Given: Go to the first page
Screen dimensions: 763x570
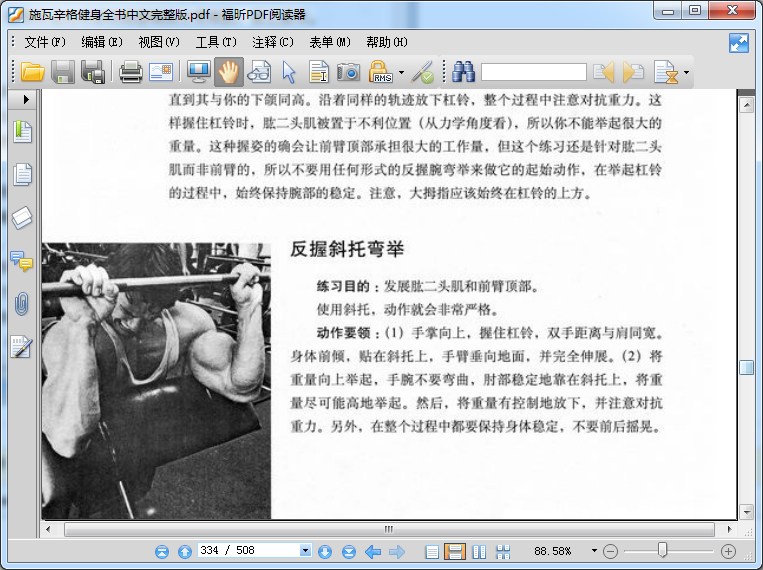Looking at the screenshot, I should click(162, 552).
